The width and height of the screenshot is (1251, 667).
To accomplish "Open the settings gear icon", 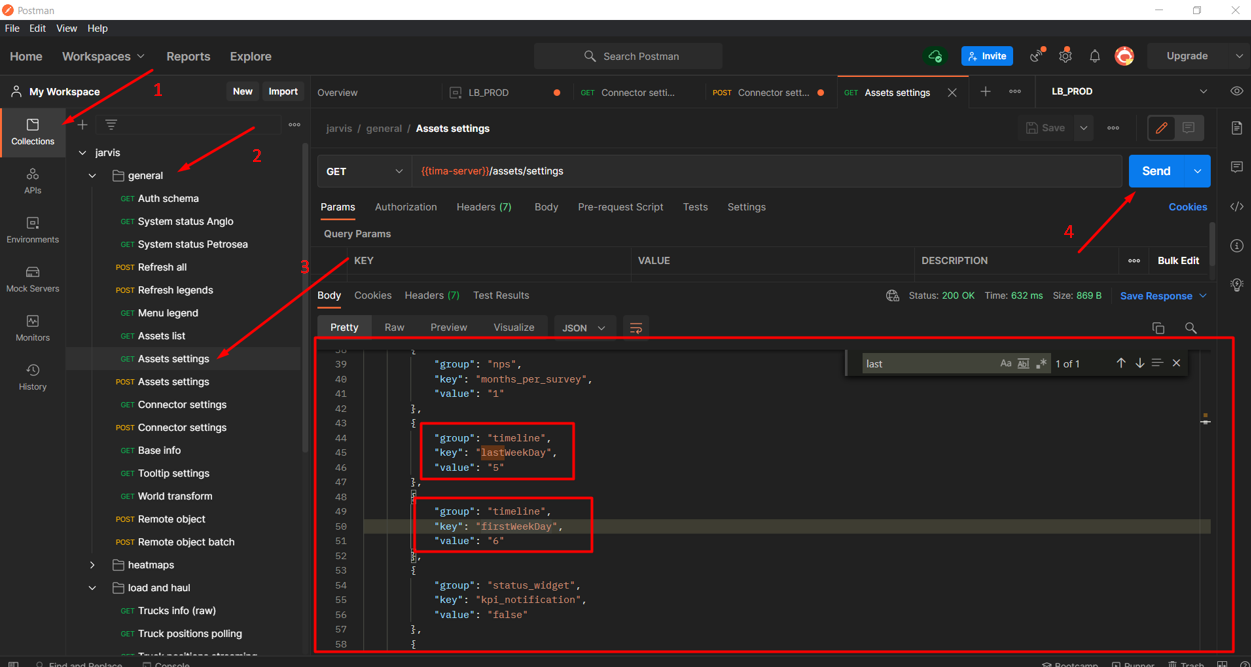I will [x=1065, y=56].
